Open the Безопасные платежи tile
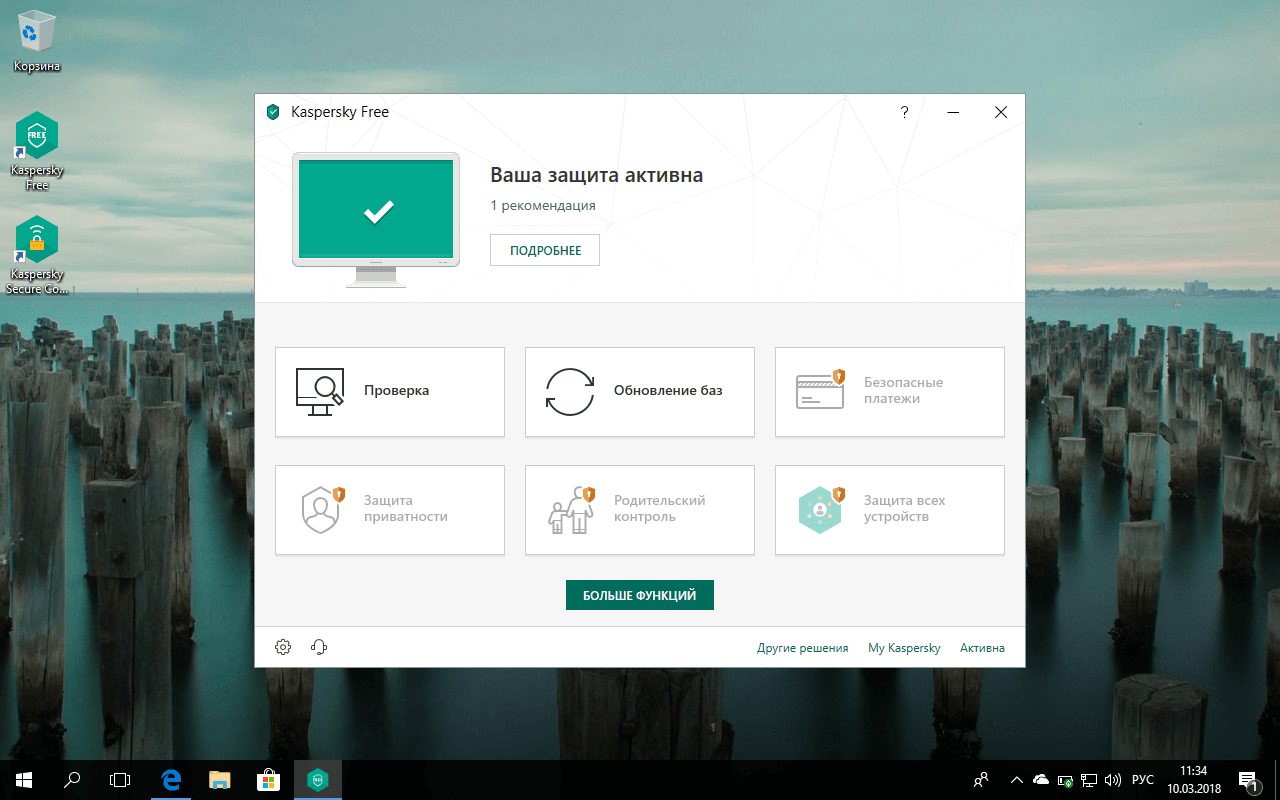Screen dimensions: 1280x800 coord(890,392)
